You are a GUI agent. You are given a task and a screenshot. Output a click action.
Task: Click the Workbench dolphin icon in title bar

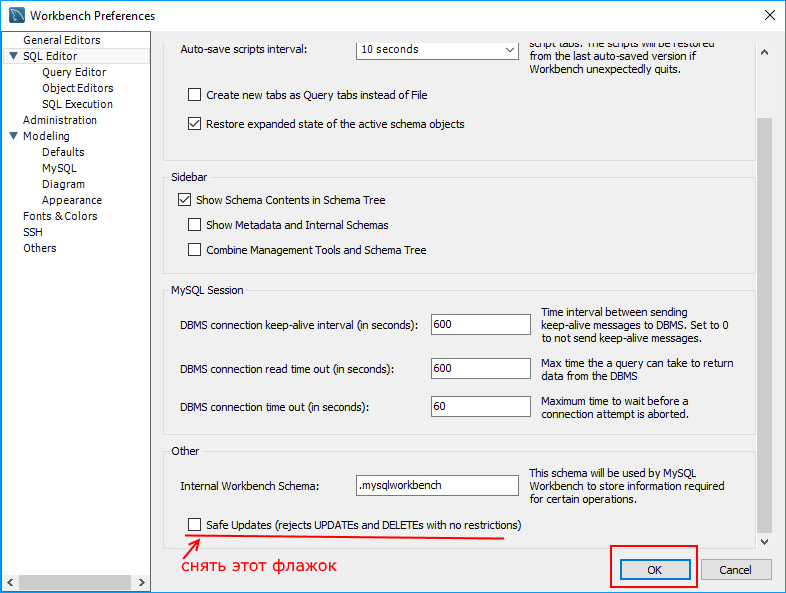(x=16, y=15)
